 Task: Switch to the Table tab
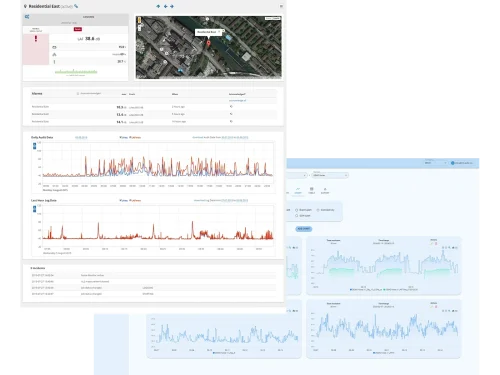click(x=311, y=190)
